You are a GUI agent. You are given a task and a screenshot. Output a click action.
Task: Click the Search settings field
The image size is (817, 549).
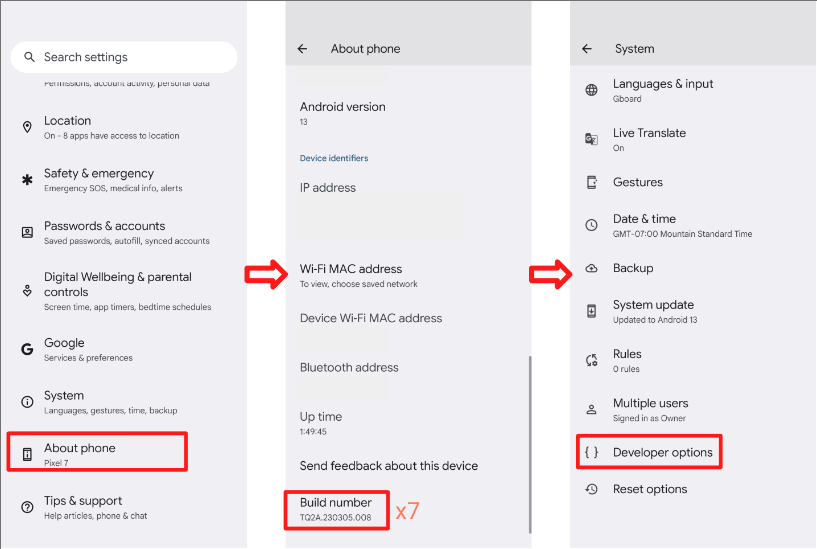(x=124, y=57)
